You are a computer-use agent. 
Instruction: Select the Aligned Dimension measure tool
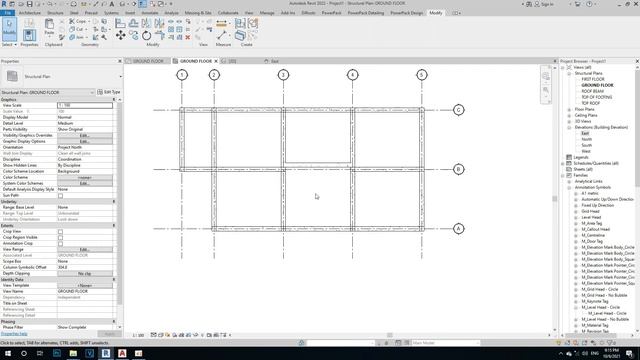click(221, 23)
